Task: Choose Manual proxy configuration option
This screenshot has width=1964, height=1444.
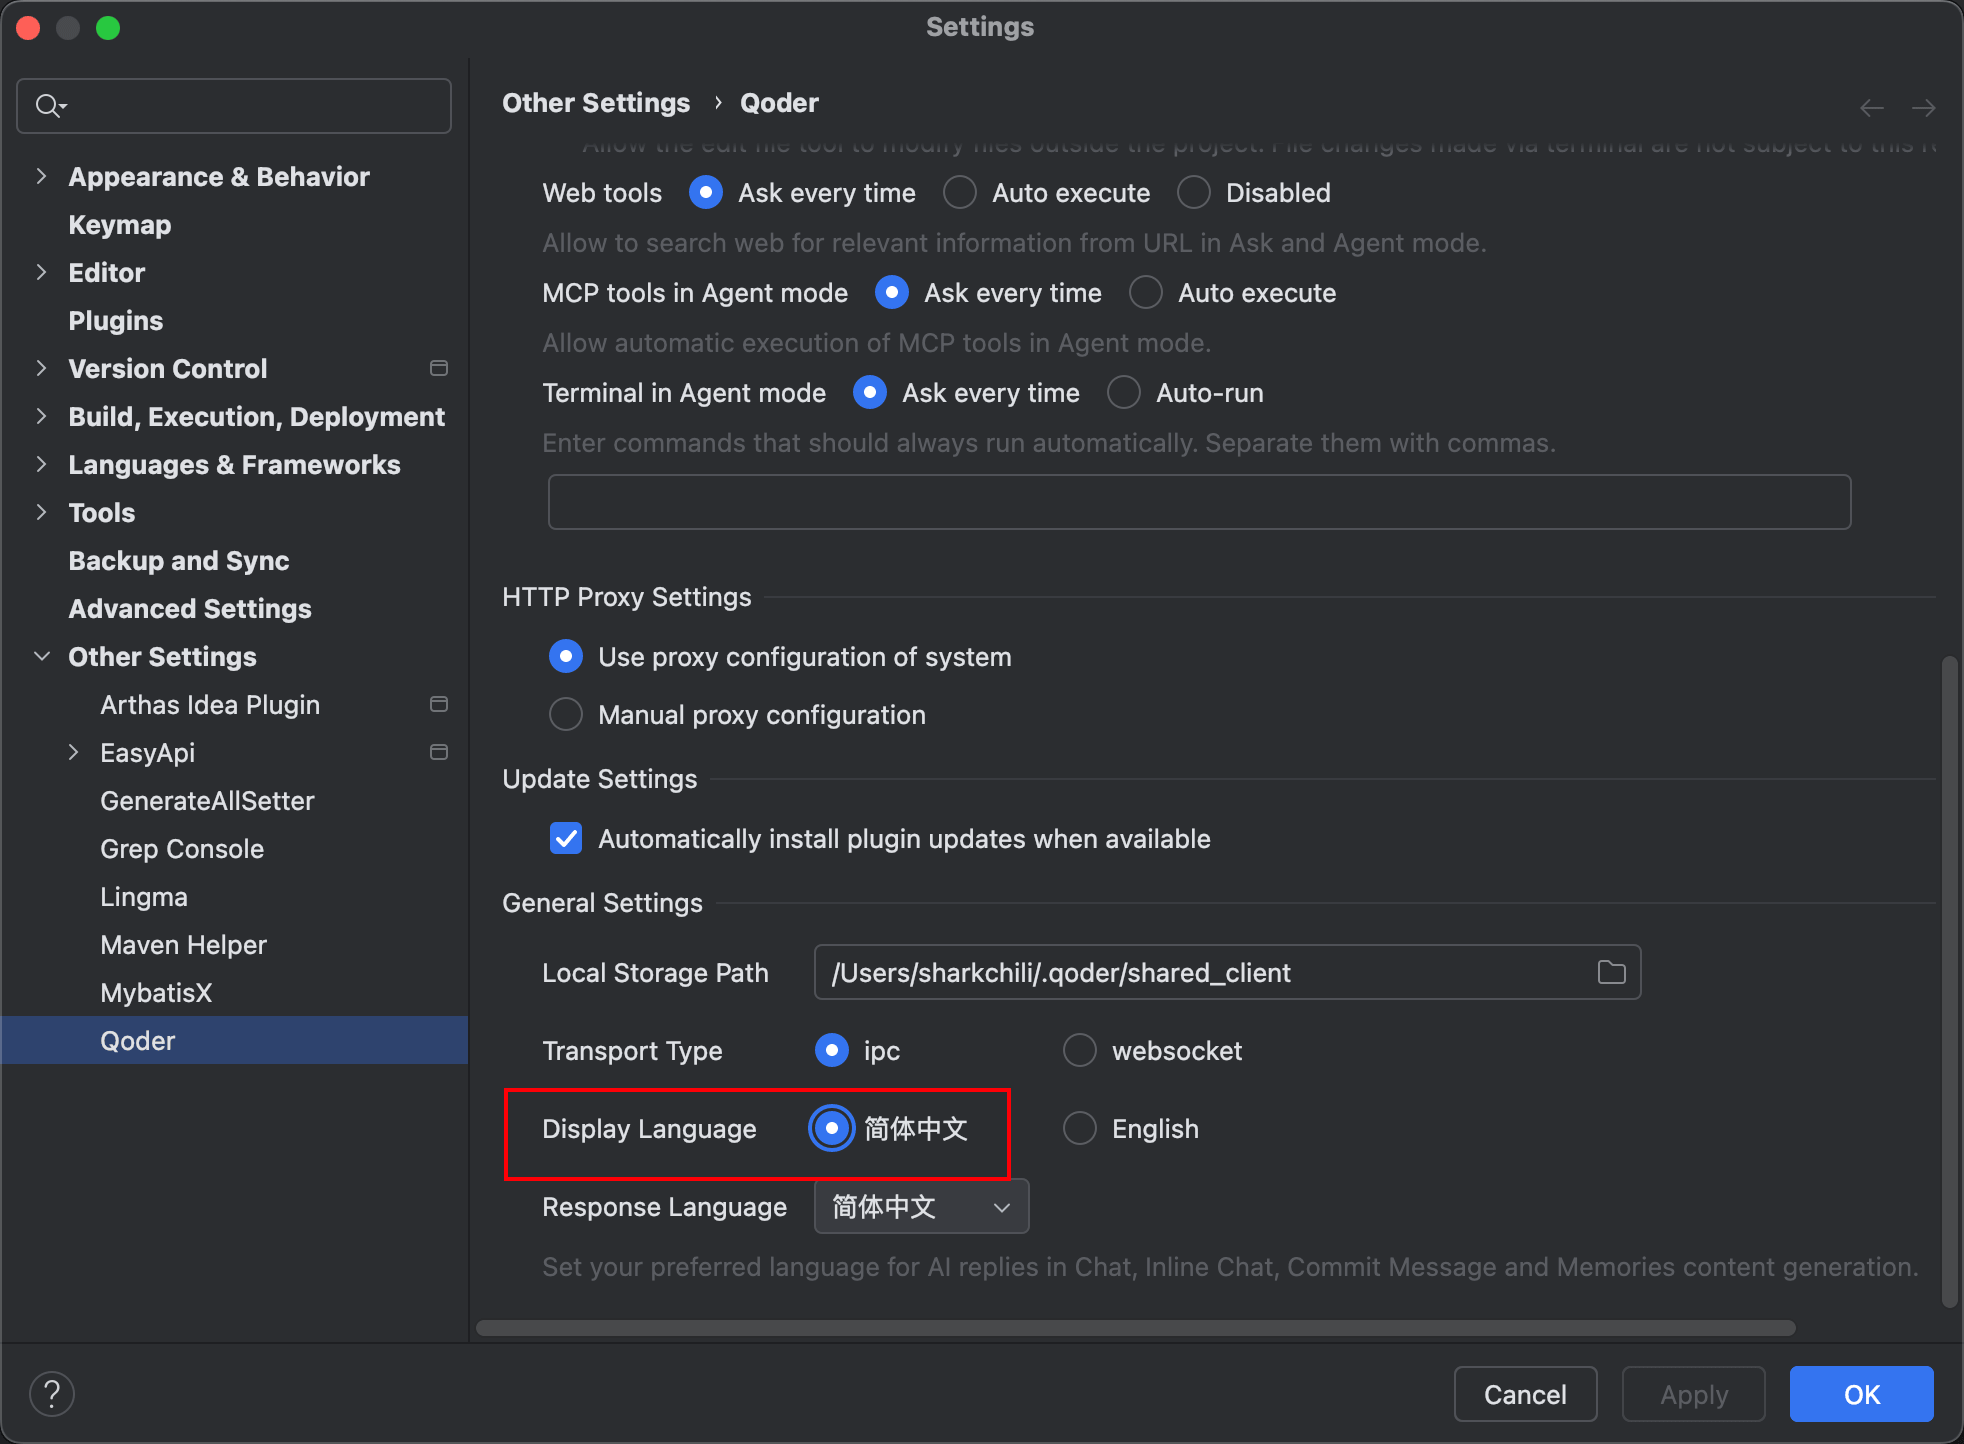Action: pyautogui.click(x=566, y=714)
